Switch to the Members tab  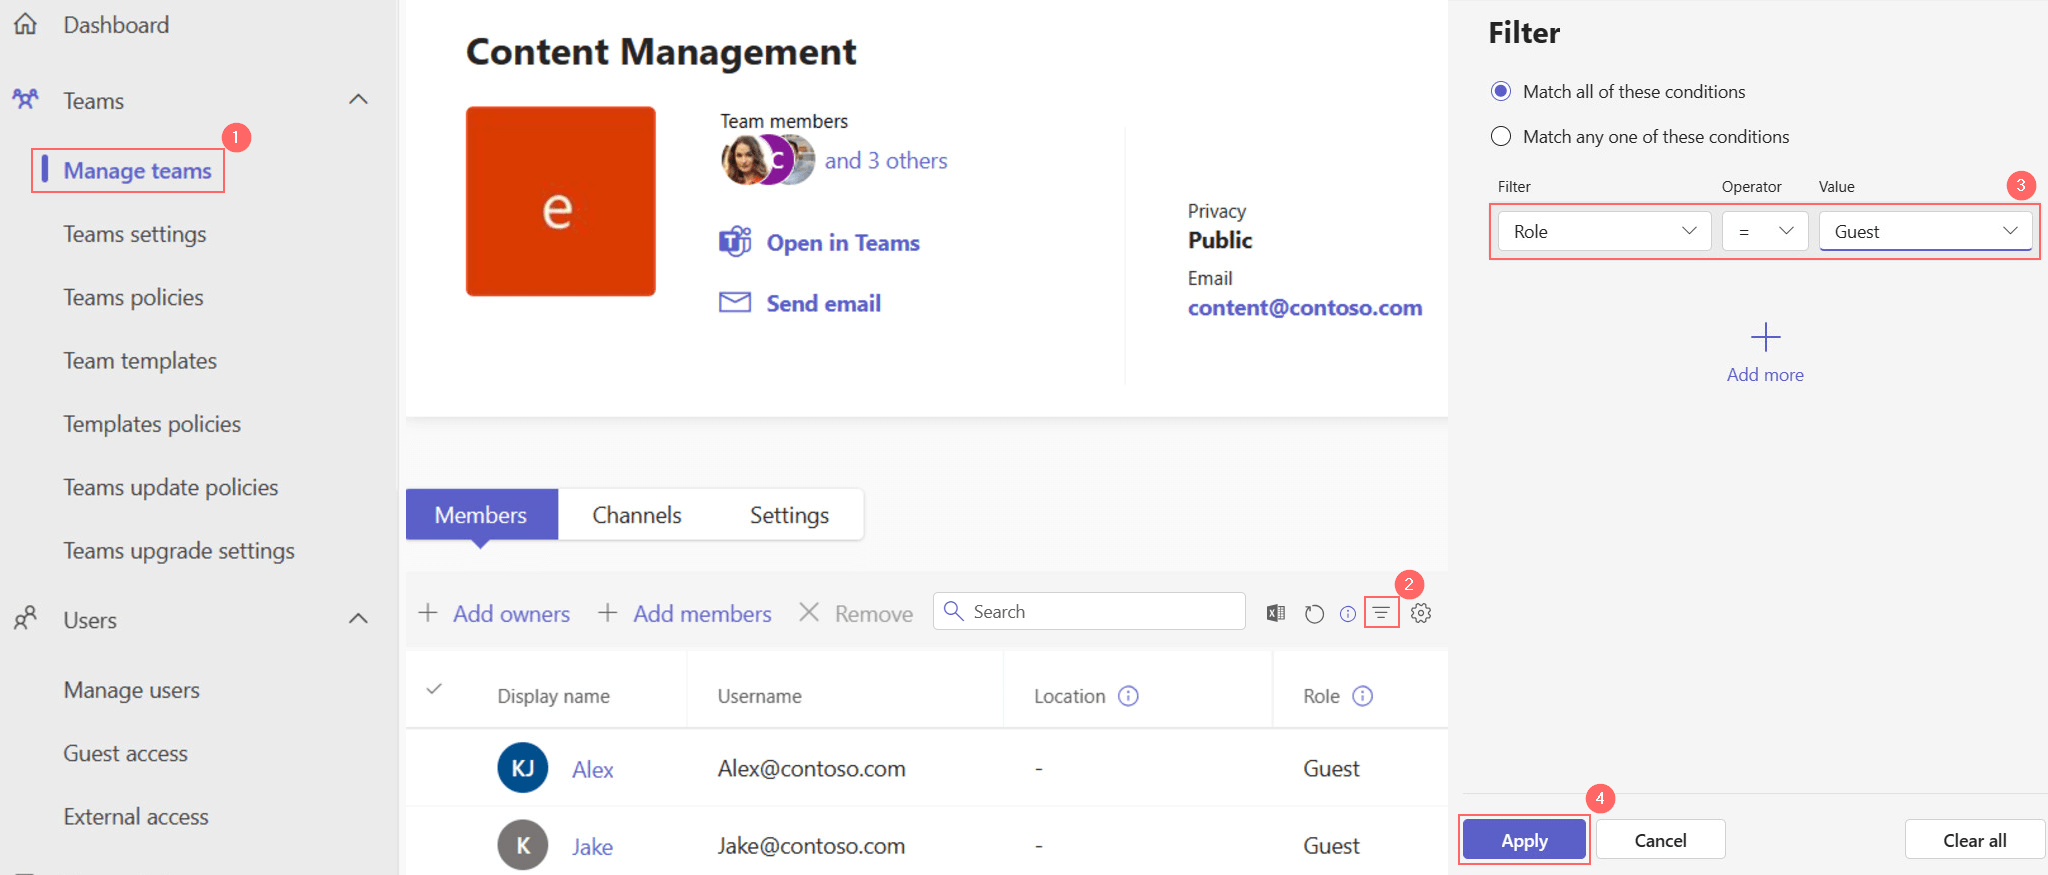pos(482,515)
